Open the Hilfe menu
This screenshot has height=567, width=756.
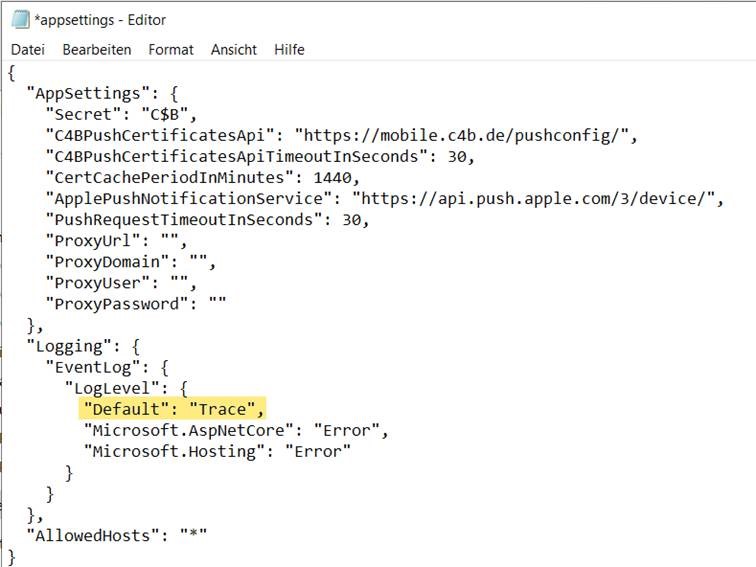click(289, 50)
